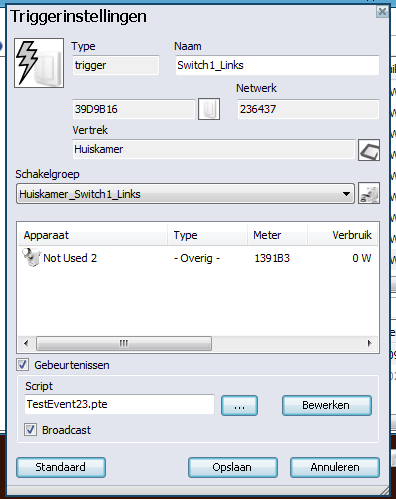Toggle the Gebeurtenissen checkbox
396x499 pixels.
tap(23, 365)
